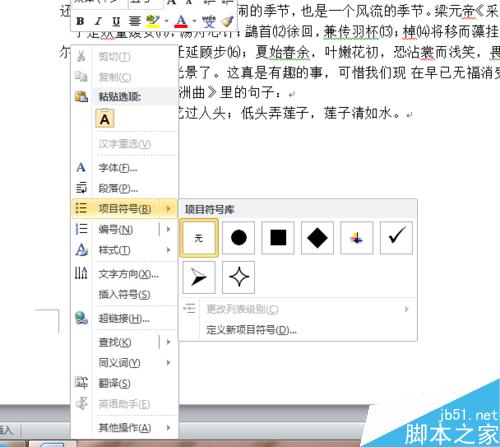This screenshot has width=500, height=447.
Task: Toggle italic in the mini toolbar
Action: (98, 22)
